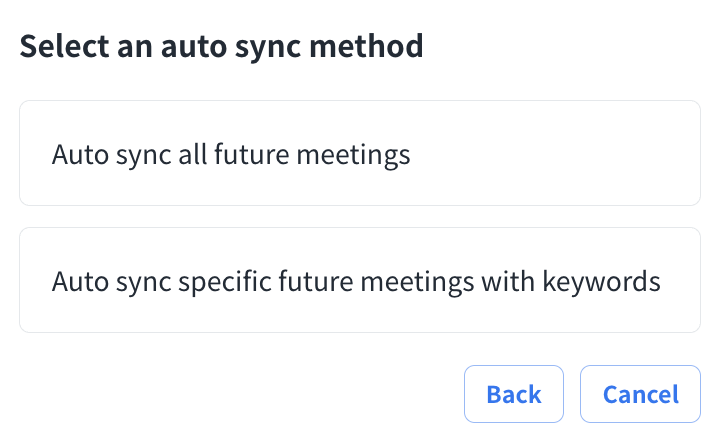Click 'Select an auto sync method' heading
Image resolution: width=722 pixels, height=440 pixels.
(x=221, y=46)
